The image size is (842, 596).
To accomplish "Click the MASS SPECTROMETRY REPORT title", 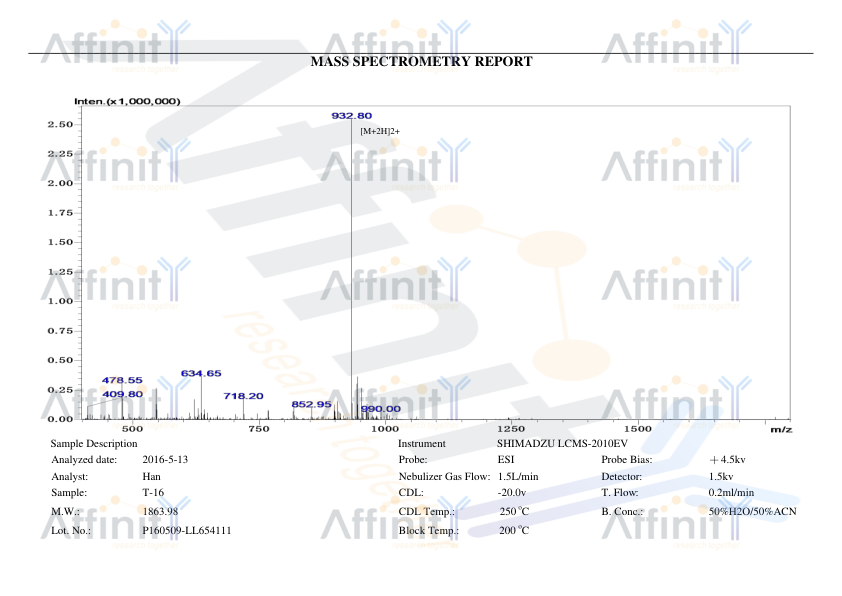I will [x=422, y=61].
